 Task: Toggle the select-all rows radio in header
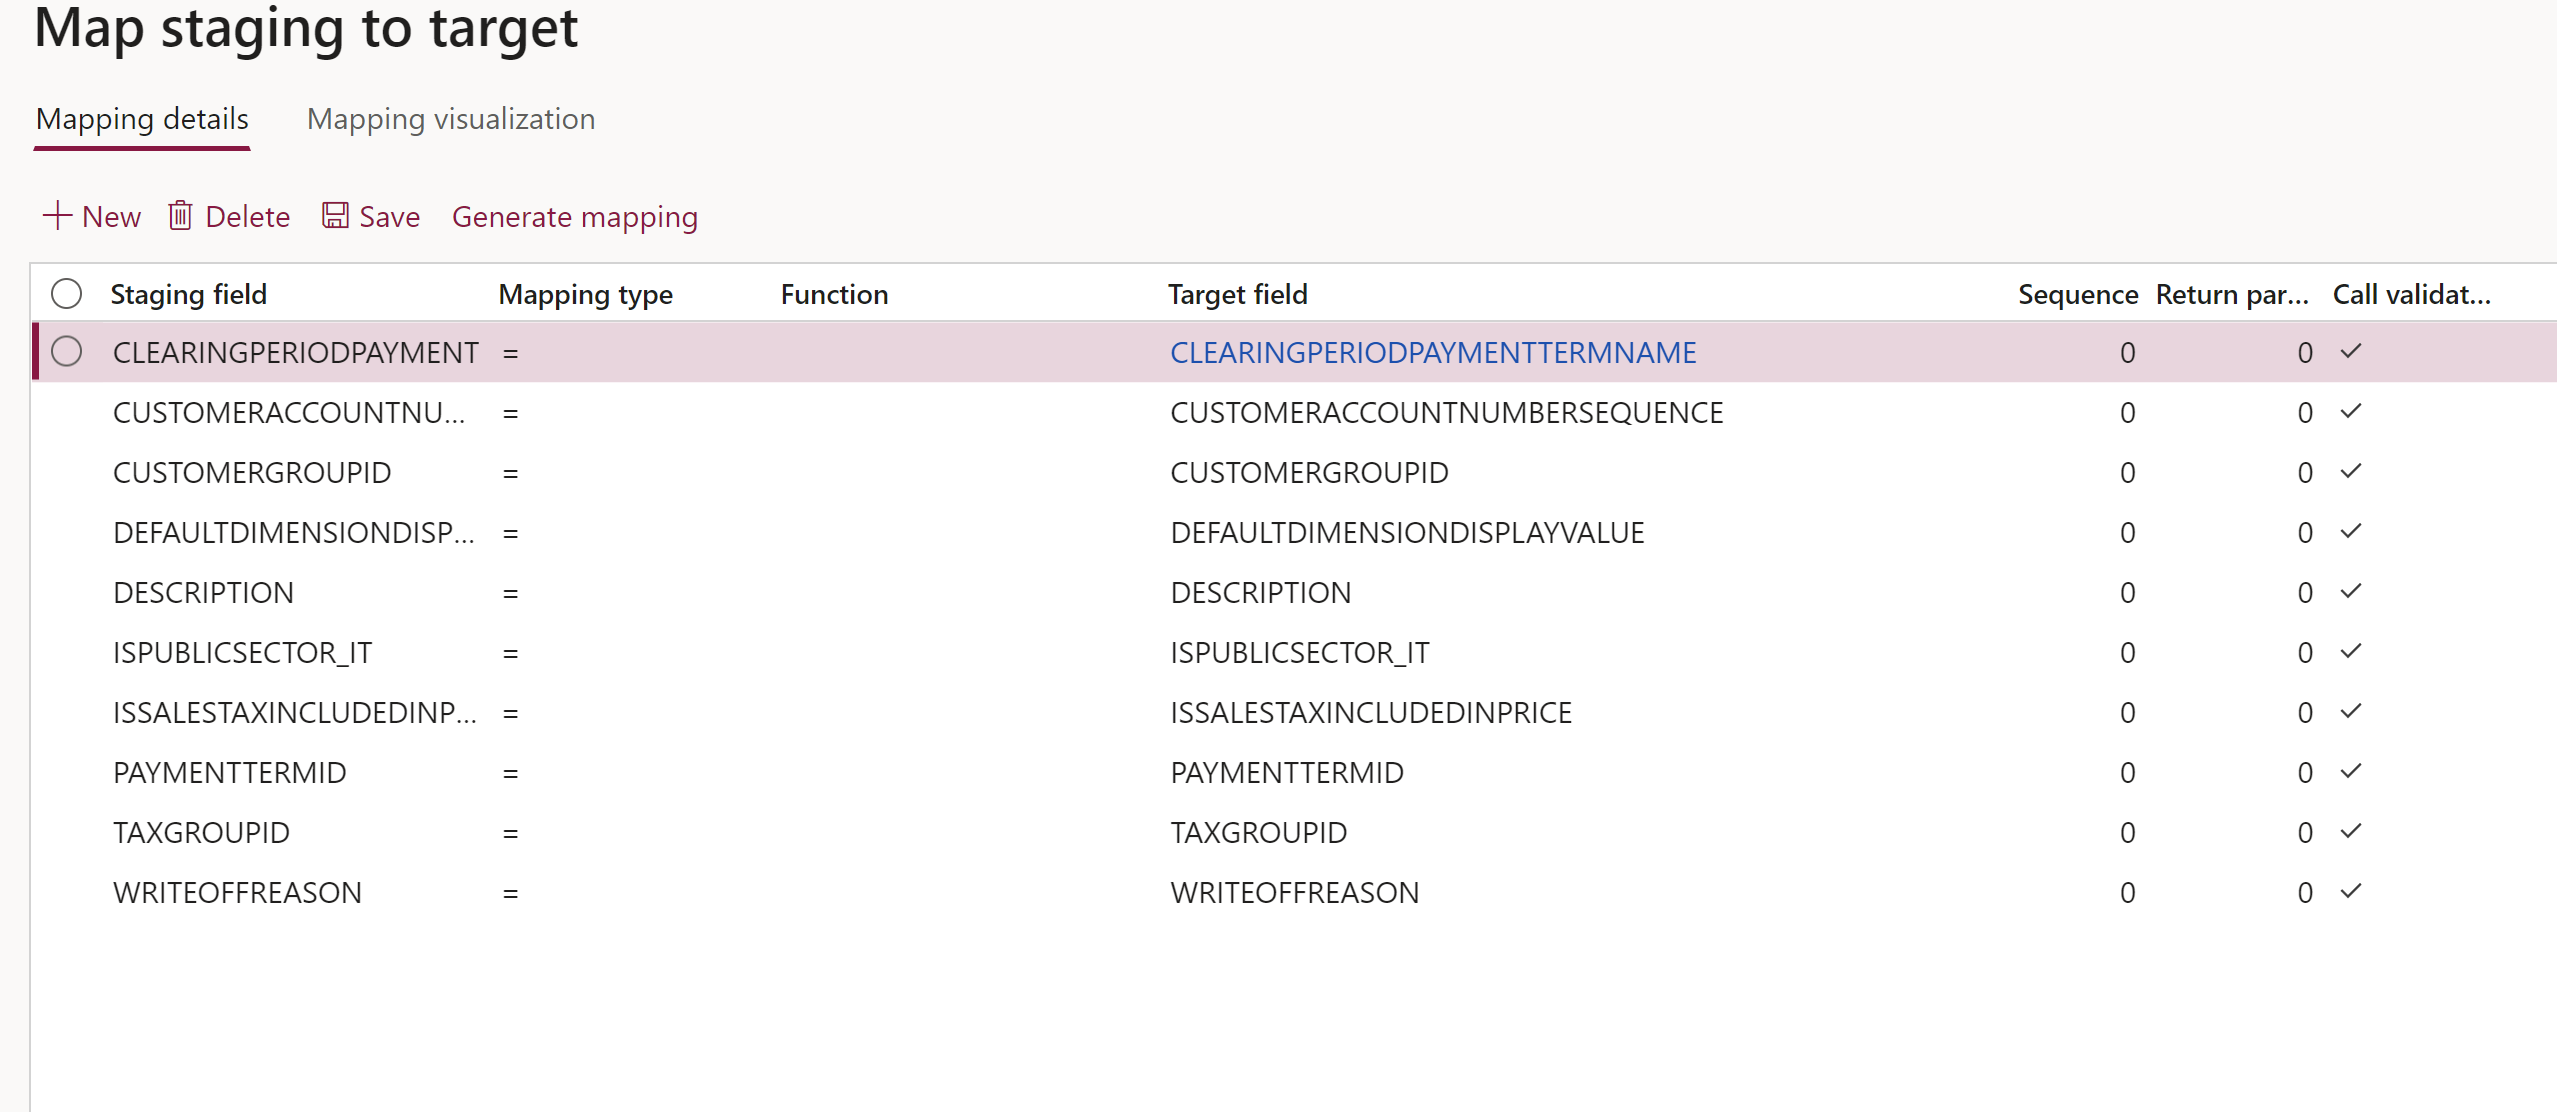click(x=66, y=294)
